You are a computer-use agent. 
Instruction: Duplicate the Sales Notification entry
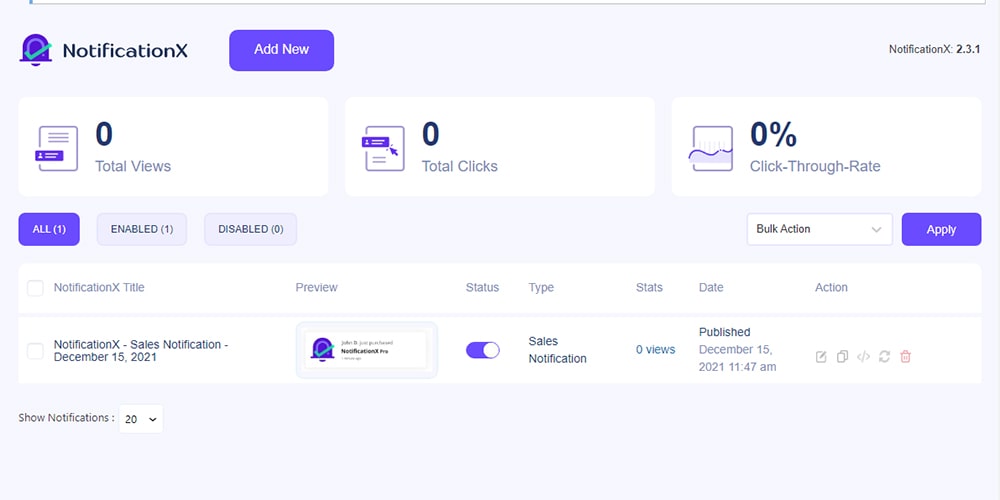[842, 357]
